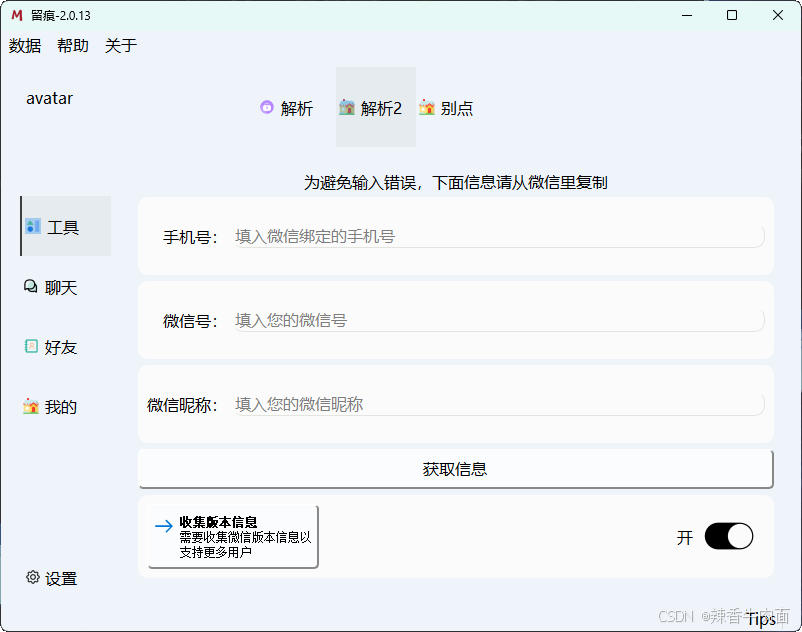
Task: Click the 留痕 app logo icon
Action: 17,15
